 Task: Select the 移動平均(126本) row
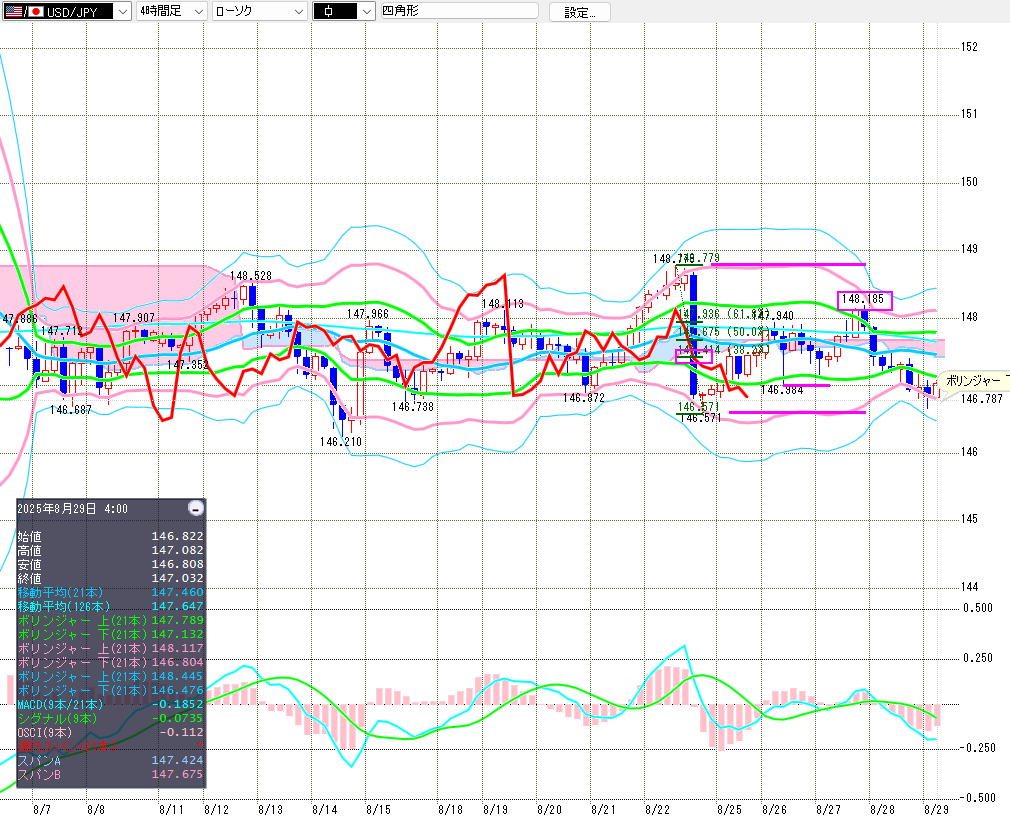tap(110, 606)
